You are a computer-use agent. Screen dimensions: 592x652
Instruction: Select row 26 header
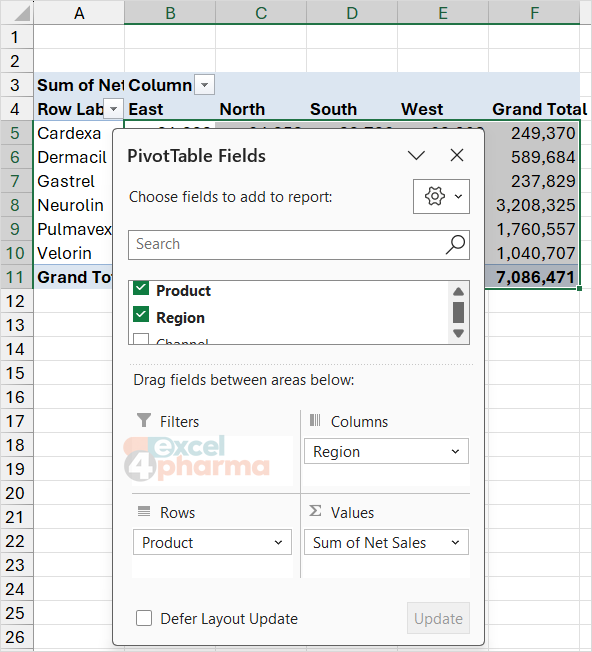(17, 637)
